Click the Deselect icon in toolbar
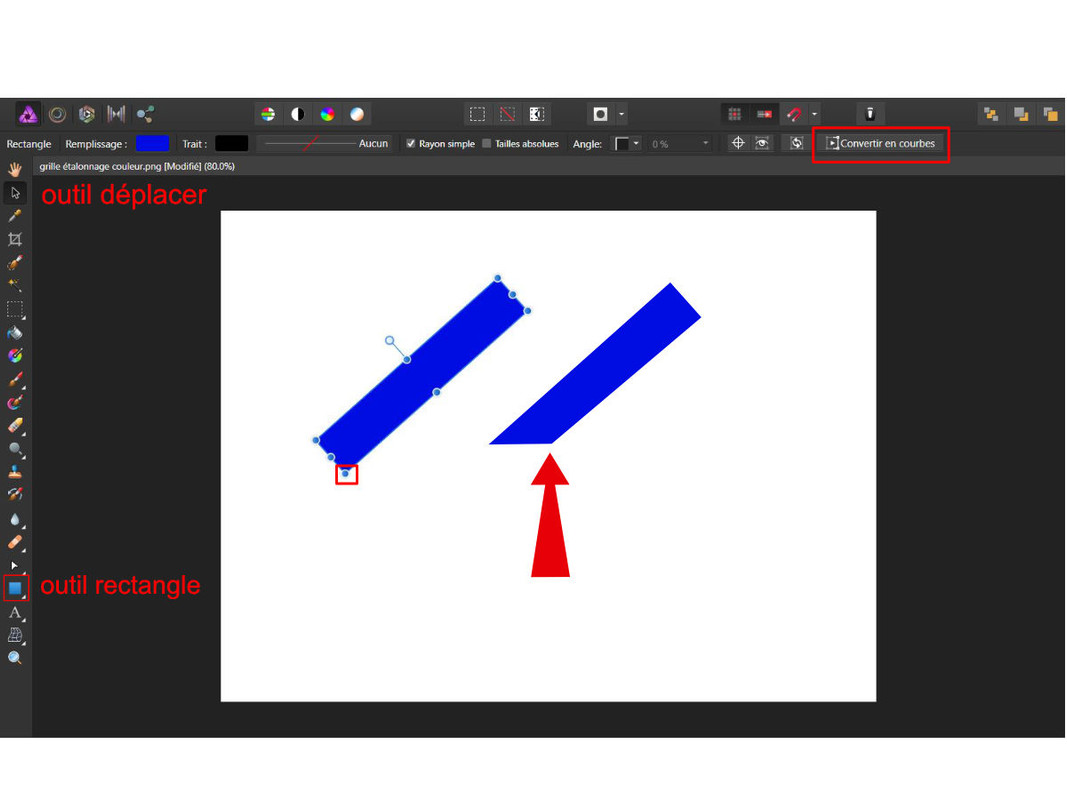Screen dimensions: 1067x800 click(x=508, y=114)
